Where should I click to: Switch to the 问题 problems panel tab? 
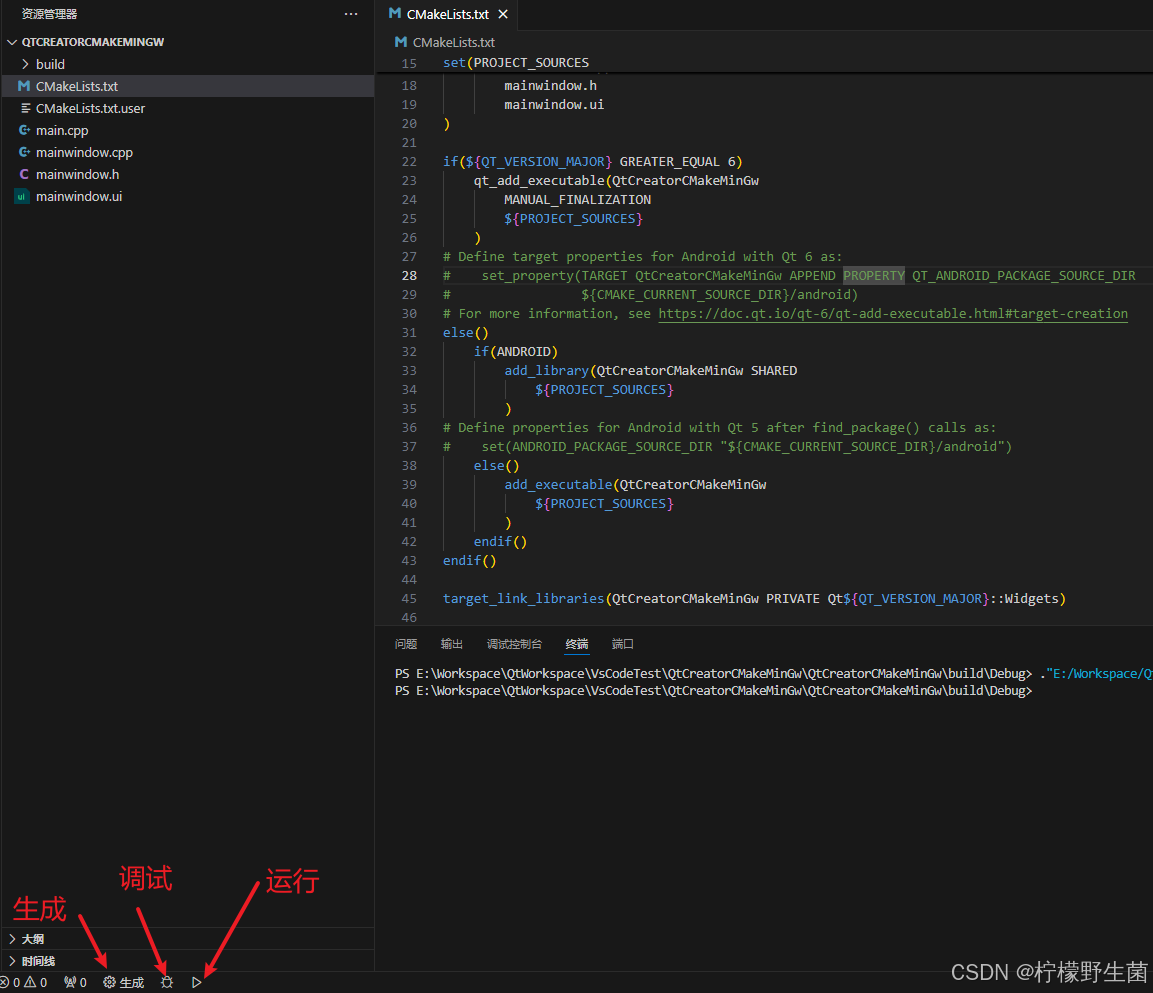click(x=406, y=644)
